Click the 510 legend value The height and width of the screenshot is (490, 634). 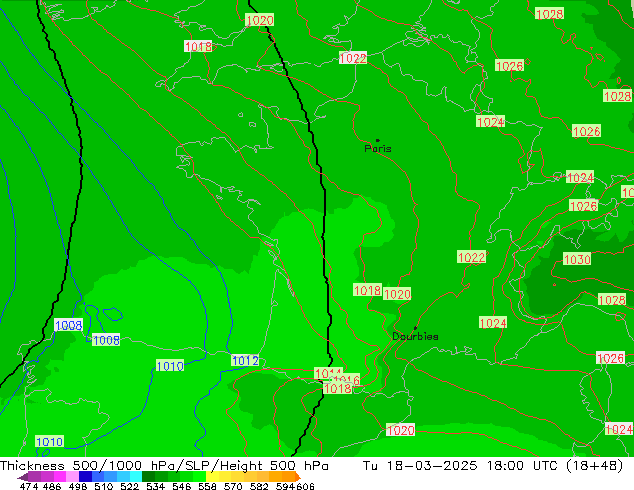(x=103, y=486)
